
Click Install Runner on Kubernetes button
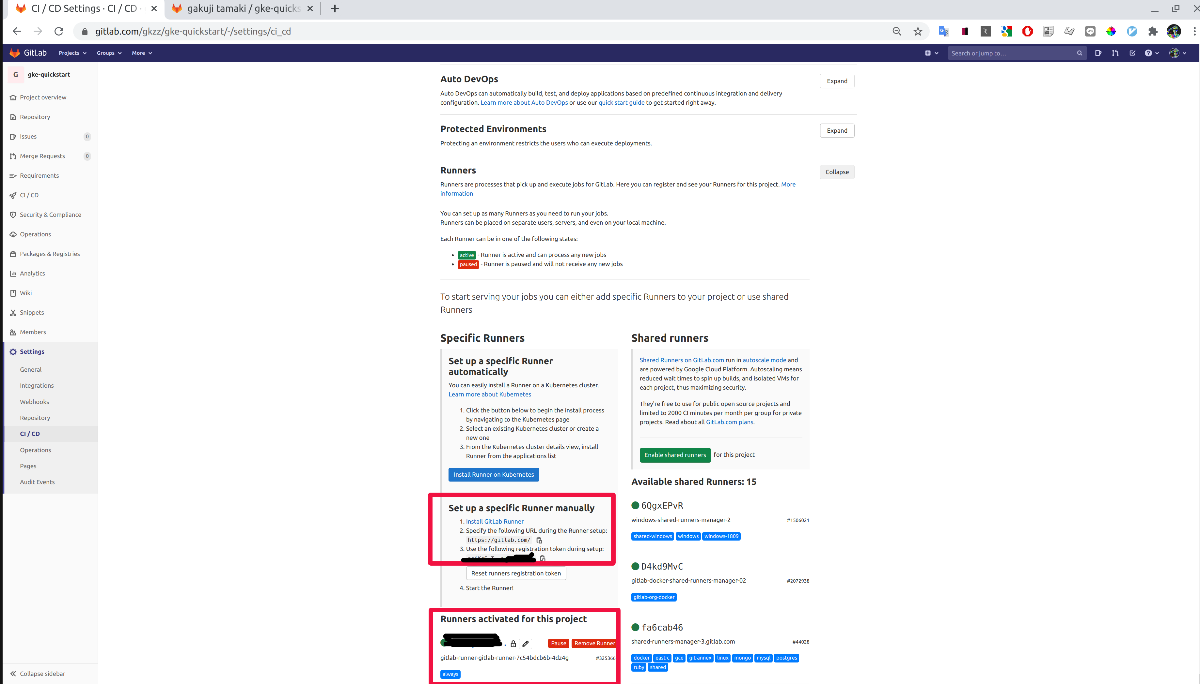pos(494,475)
